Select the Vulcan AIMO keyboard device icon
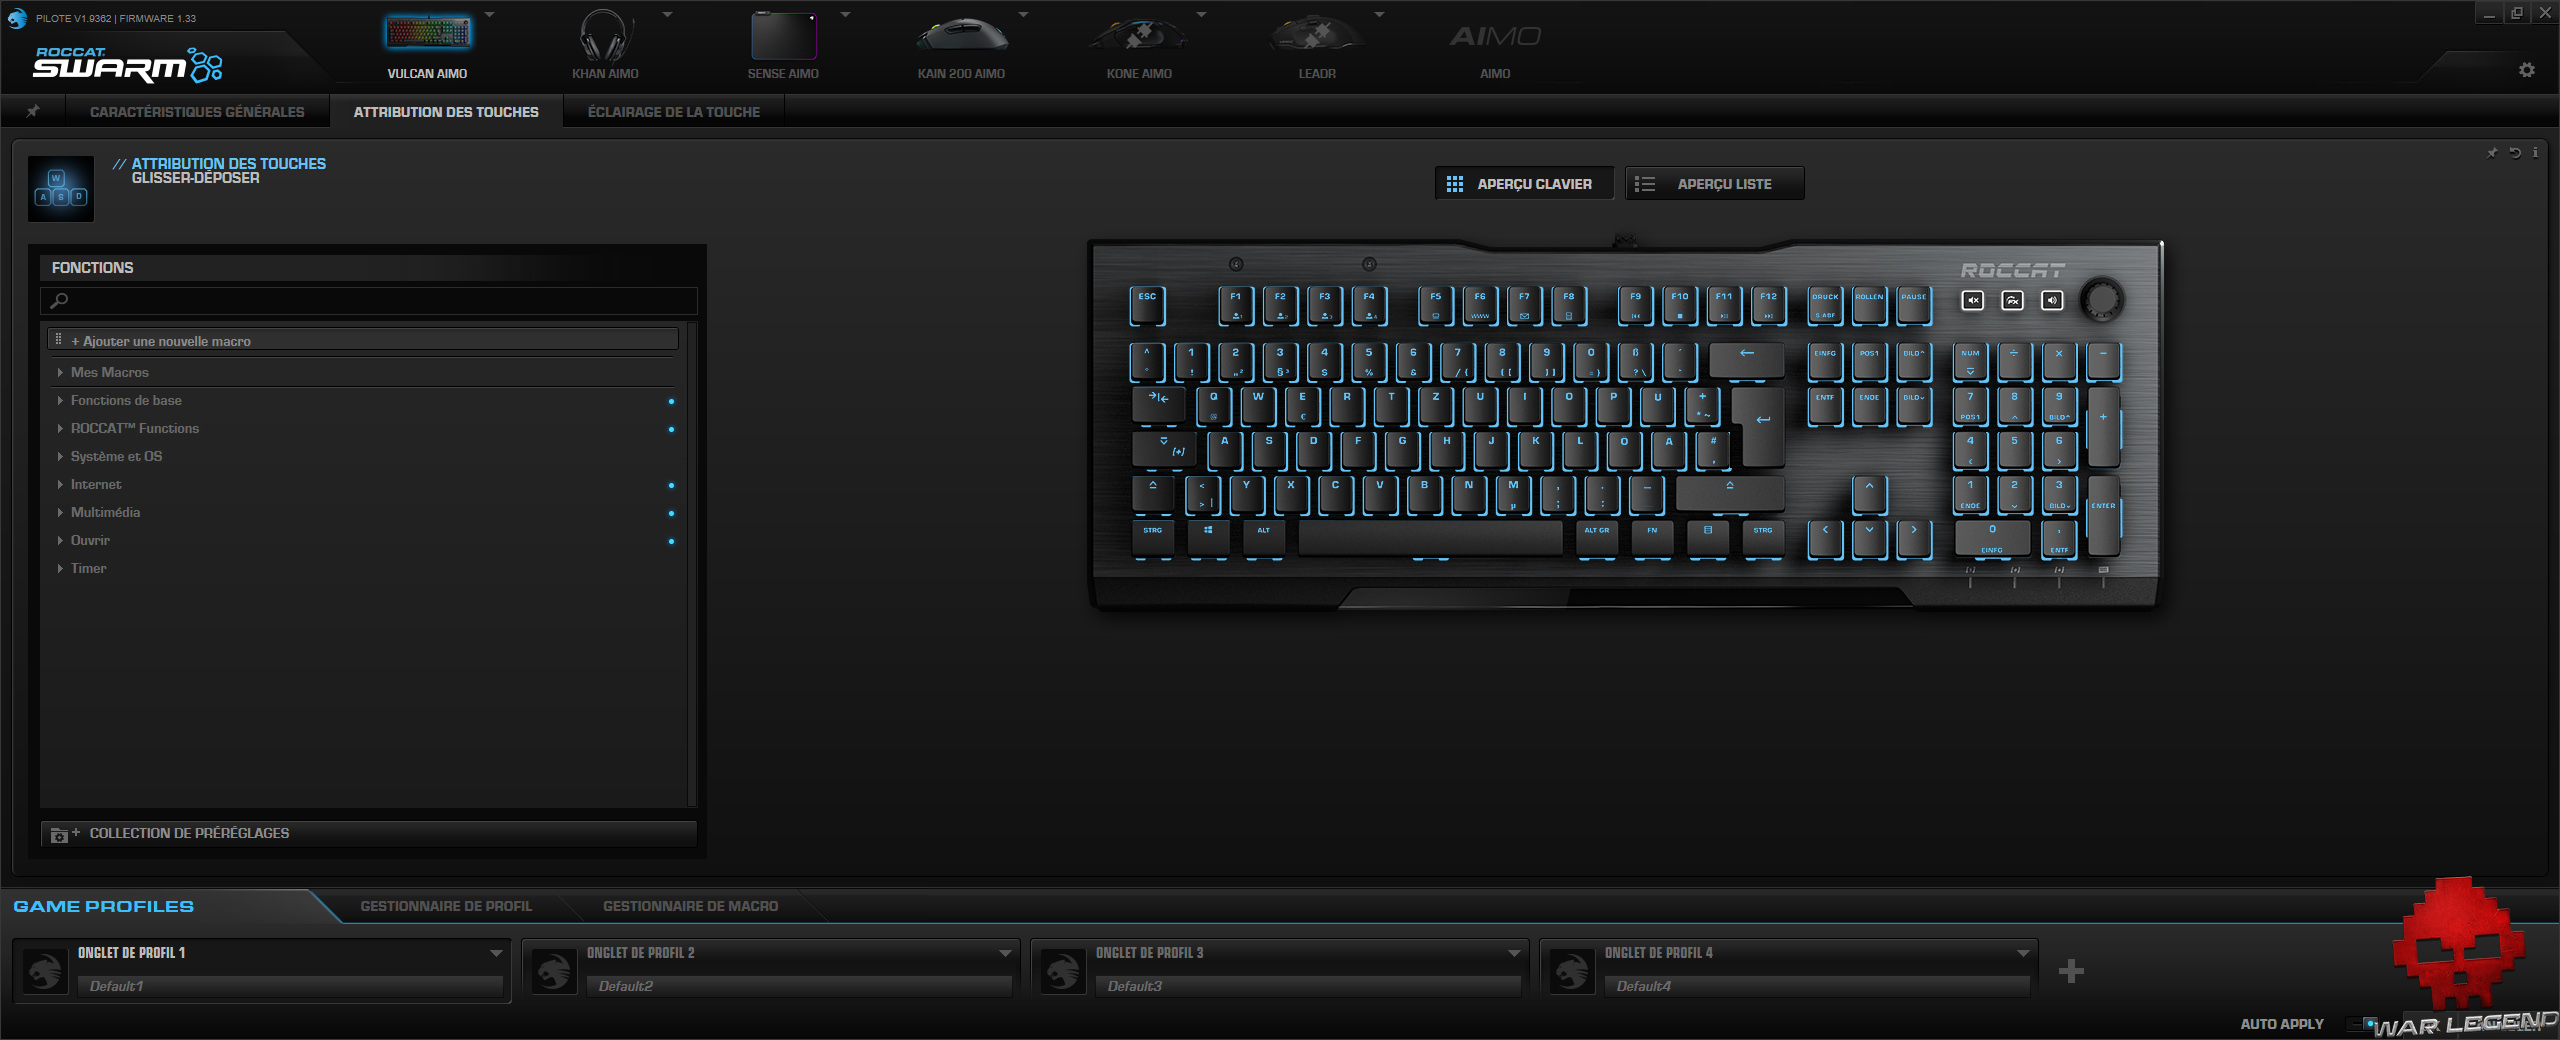The image size is (2560, 1040). 427,34
